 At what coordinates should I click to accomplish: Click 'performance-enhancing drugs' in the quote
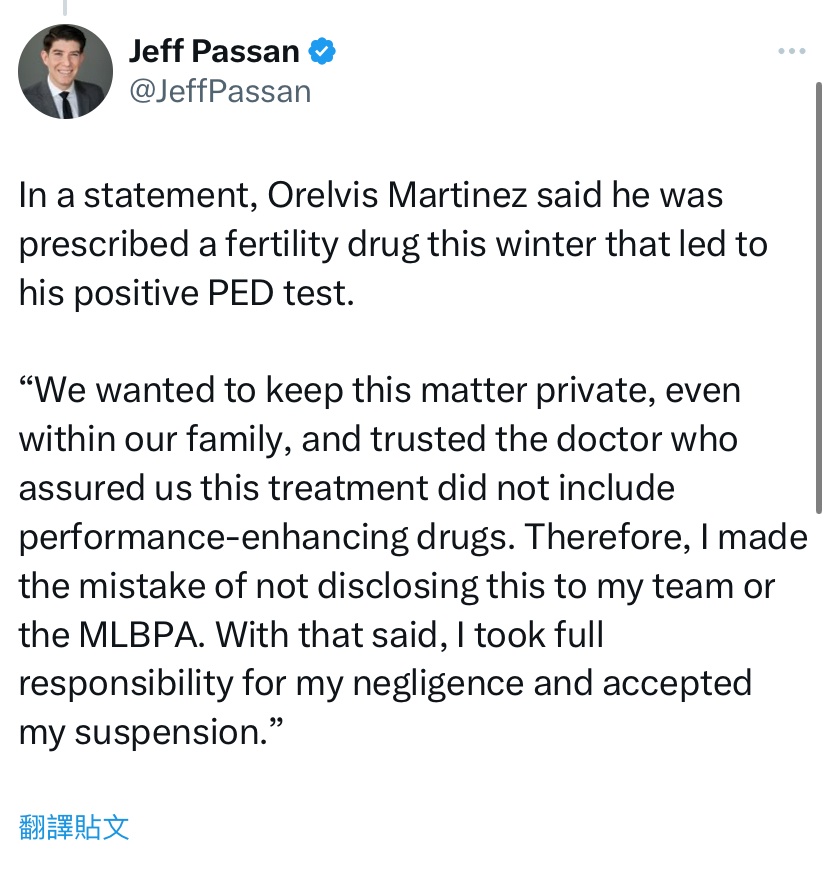pyautogui.click(x=267, y=538)
